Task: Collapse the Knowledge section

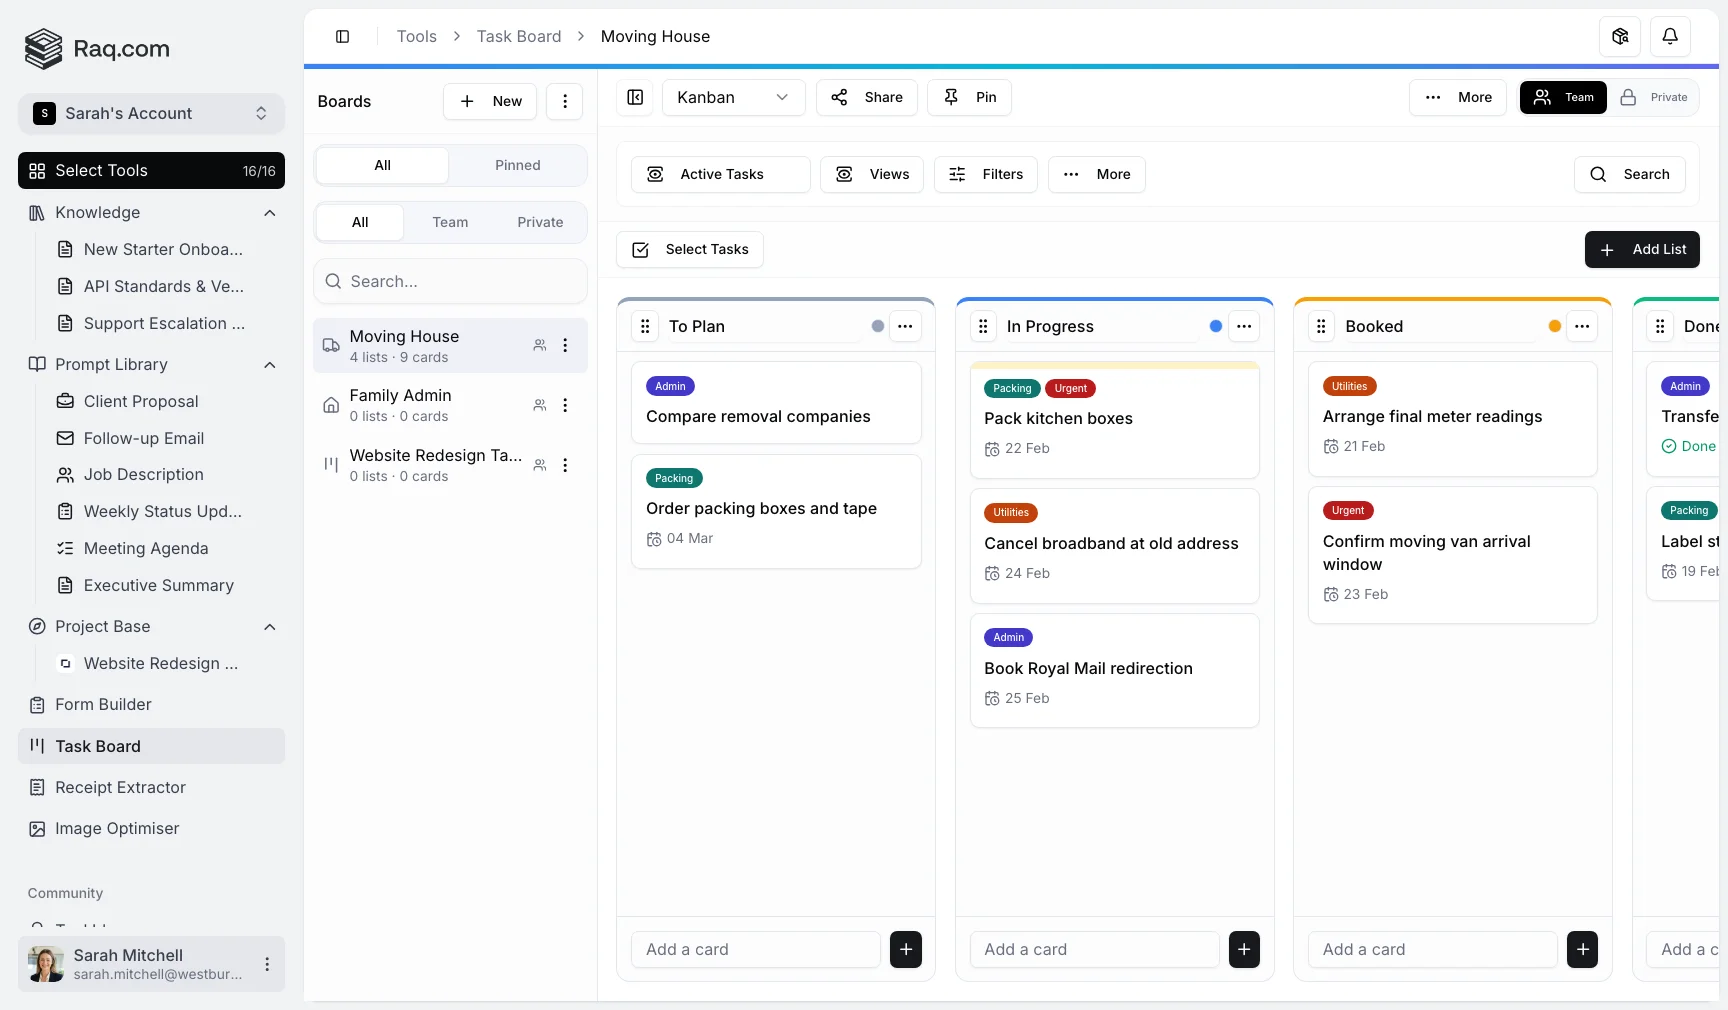Action: tap(269, 213)
